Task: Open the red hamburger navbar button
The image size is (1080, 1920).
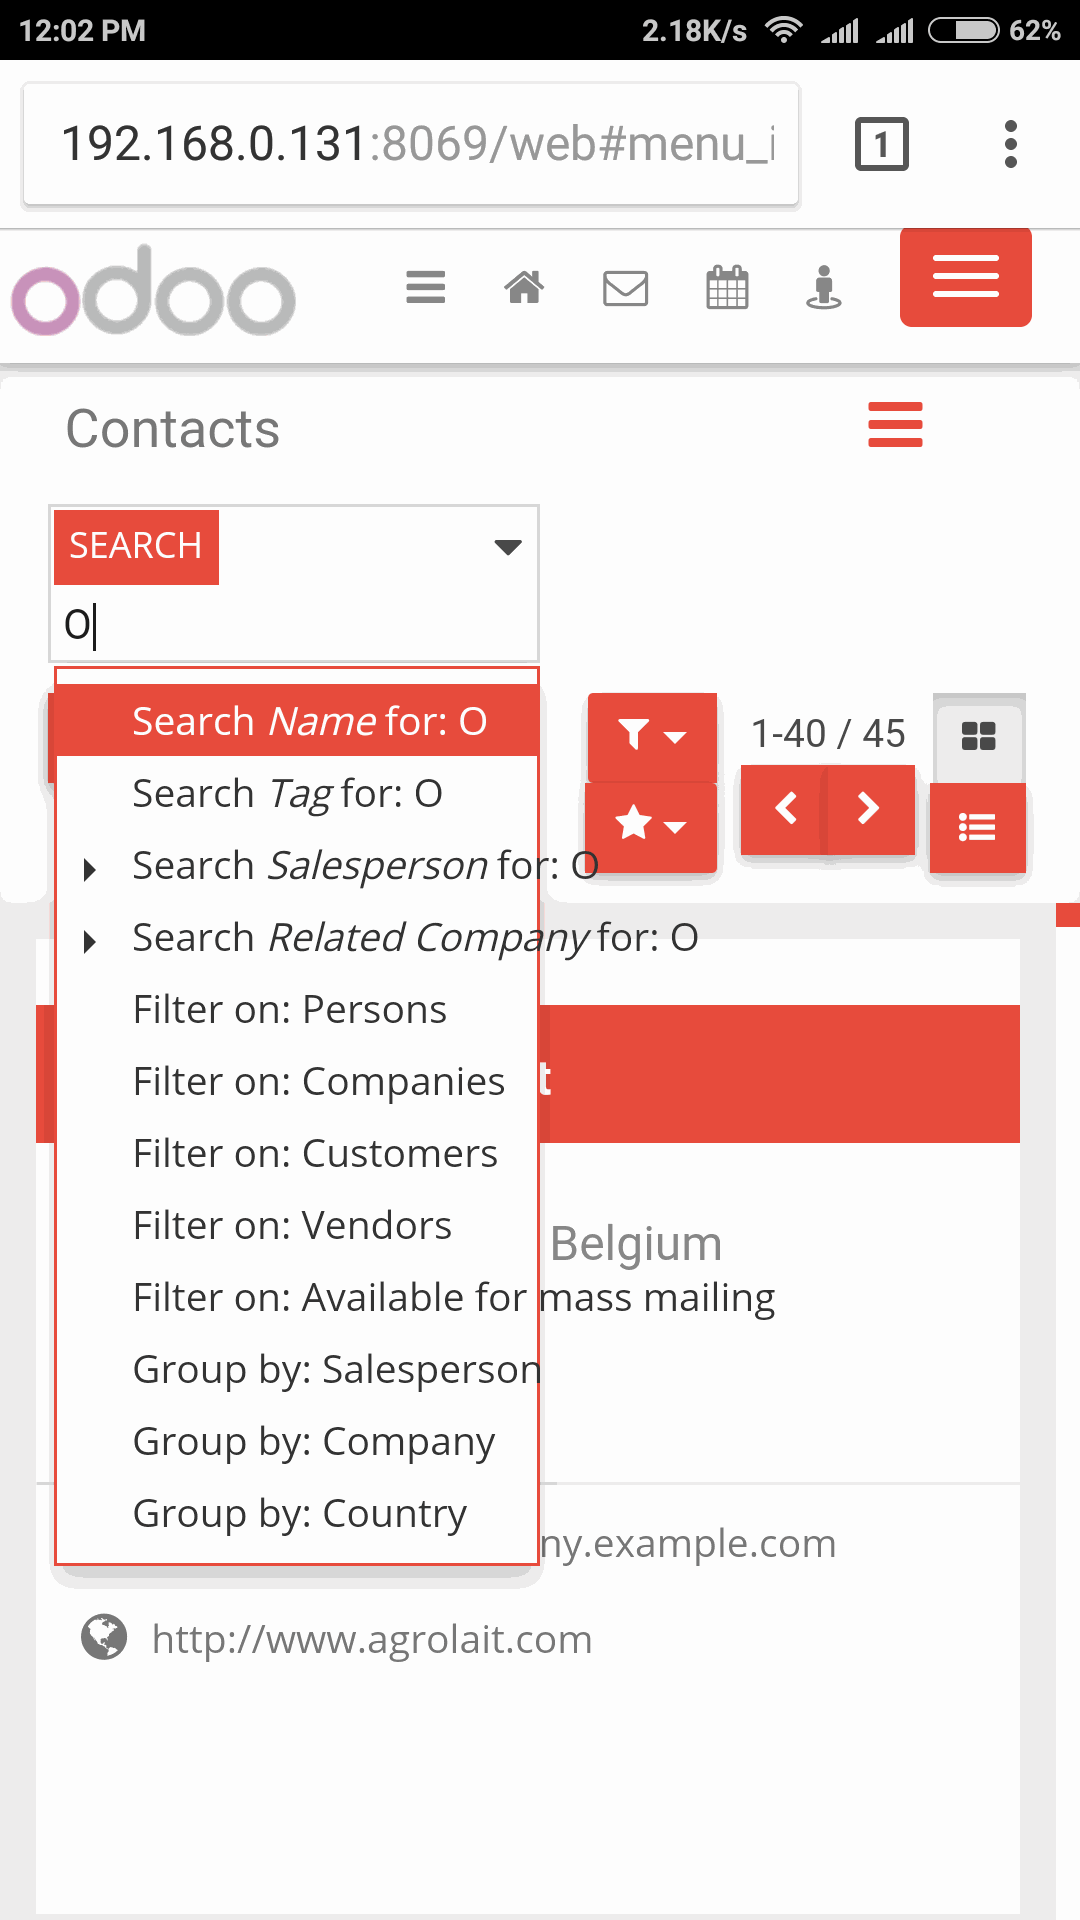Action: click(x=965, y=277)
